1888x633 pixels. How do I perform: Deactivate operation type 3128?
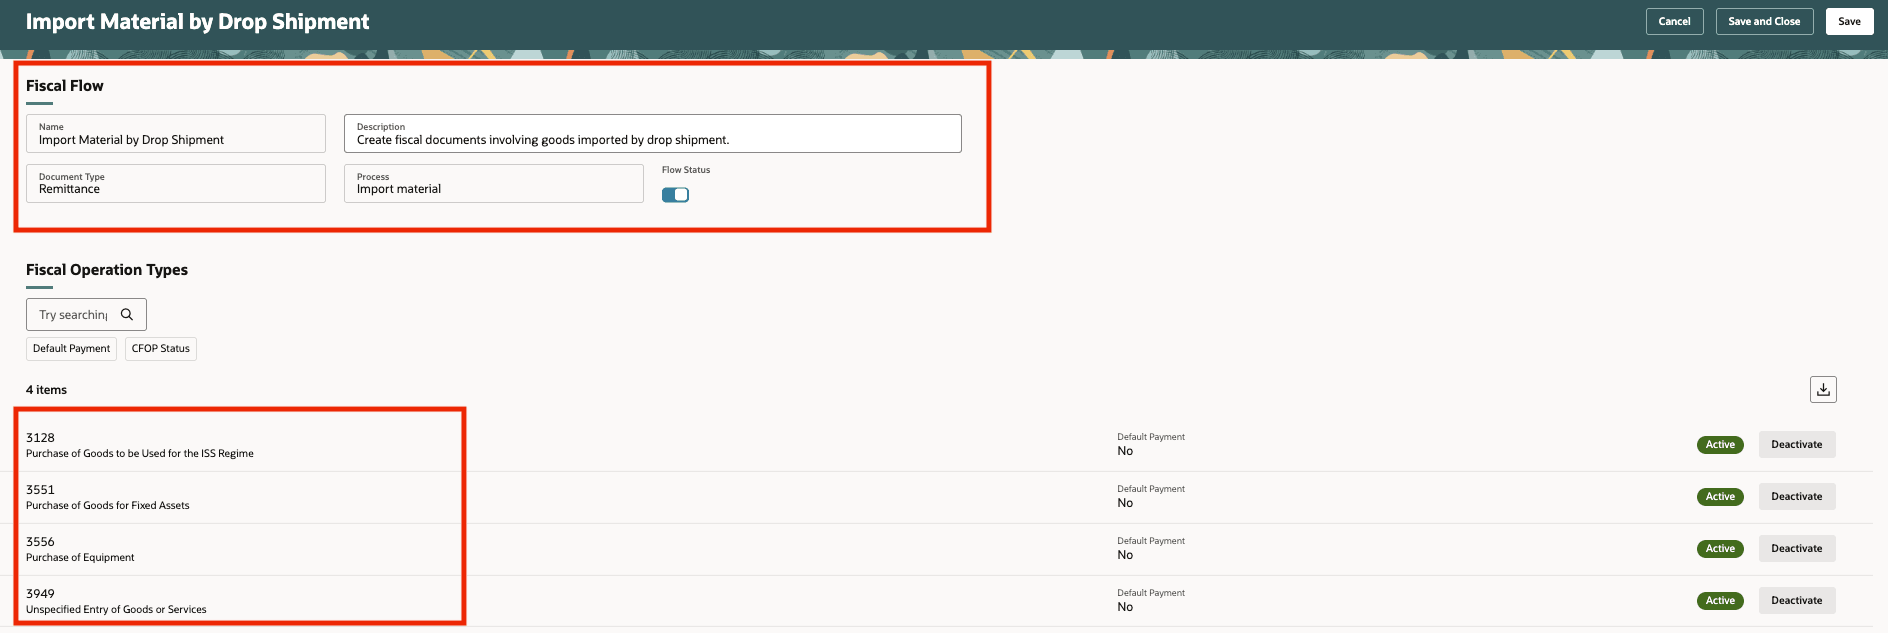[x=1797, y=445]
